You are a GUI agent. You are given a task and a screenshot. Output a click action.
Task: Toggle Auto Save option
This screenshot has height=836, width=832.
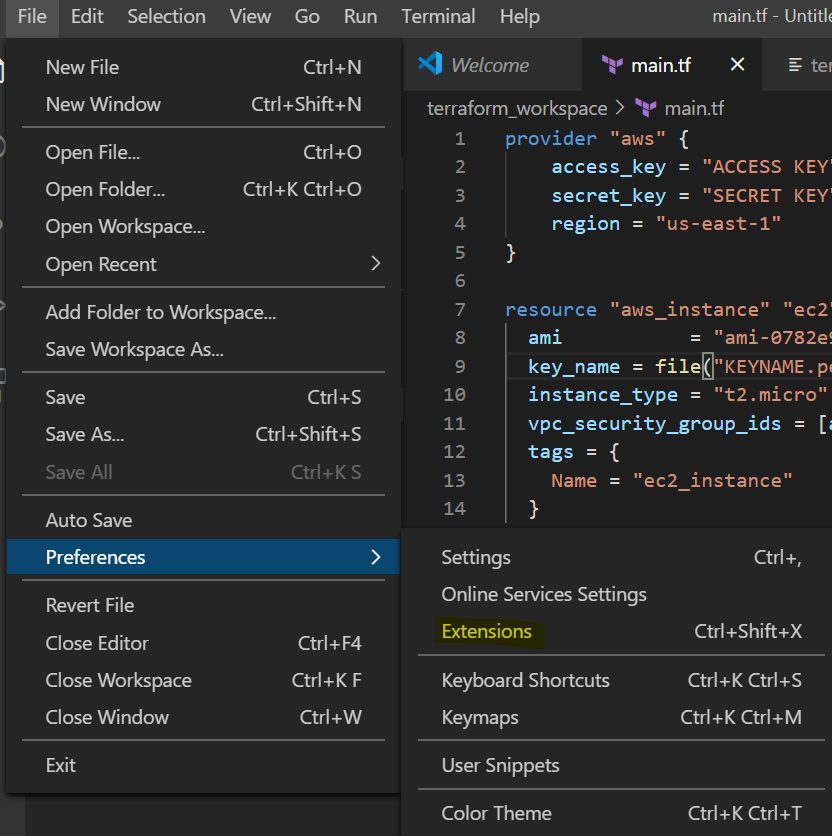[203, 520]
